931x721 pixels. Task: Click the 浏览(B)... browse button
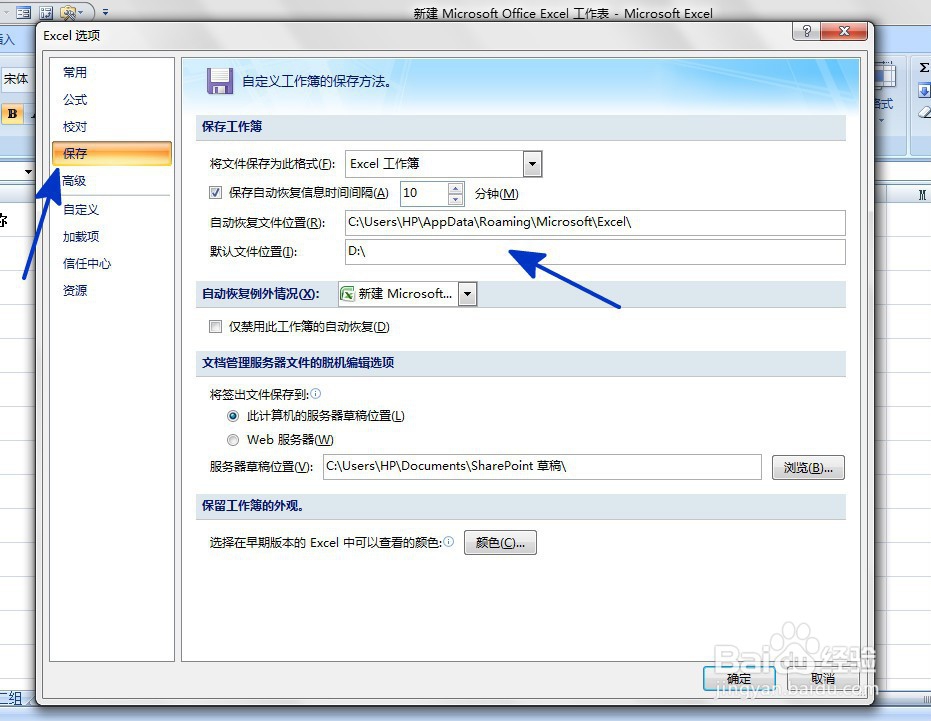click(x=808, y=467)
